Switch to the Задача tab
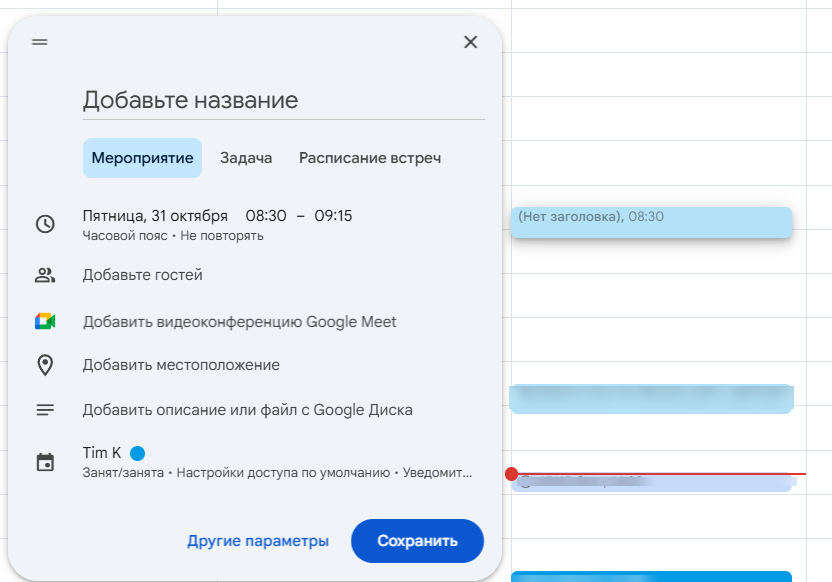 [x=246, y=157]
